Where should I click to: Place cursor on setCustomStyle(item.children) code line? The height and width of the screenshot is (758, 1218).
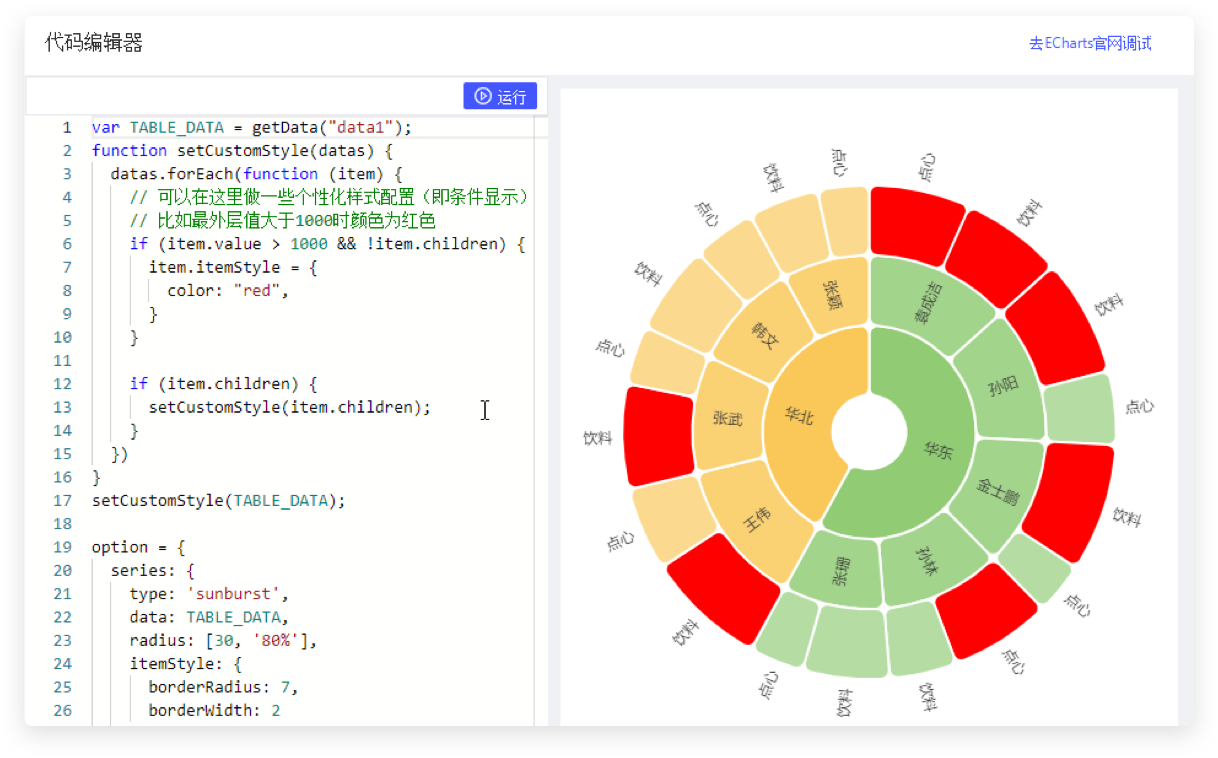(x=289, y=407)
